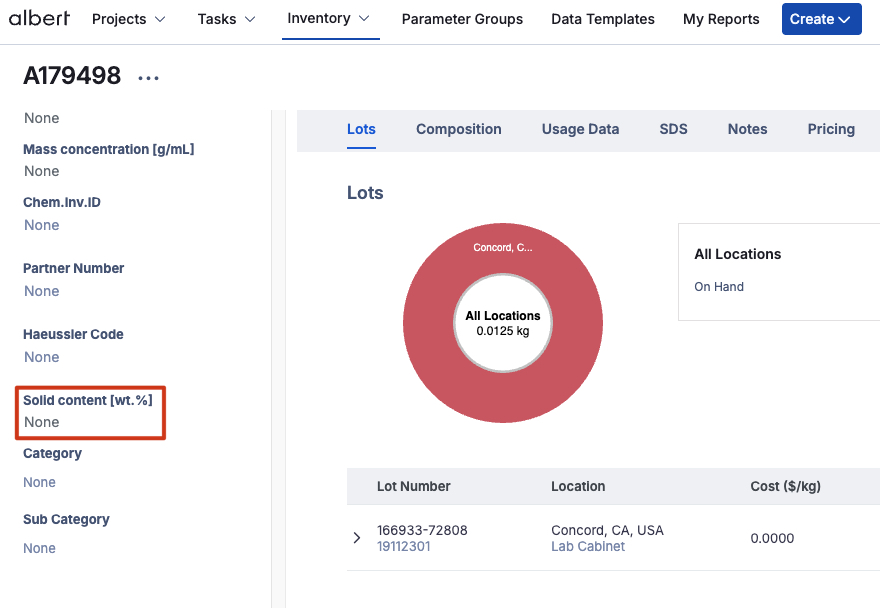The width and height of the screenshot is (880, 608).
Task: Open the three-dot menu beside A179498
Action: [x=148, y=78]
